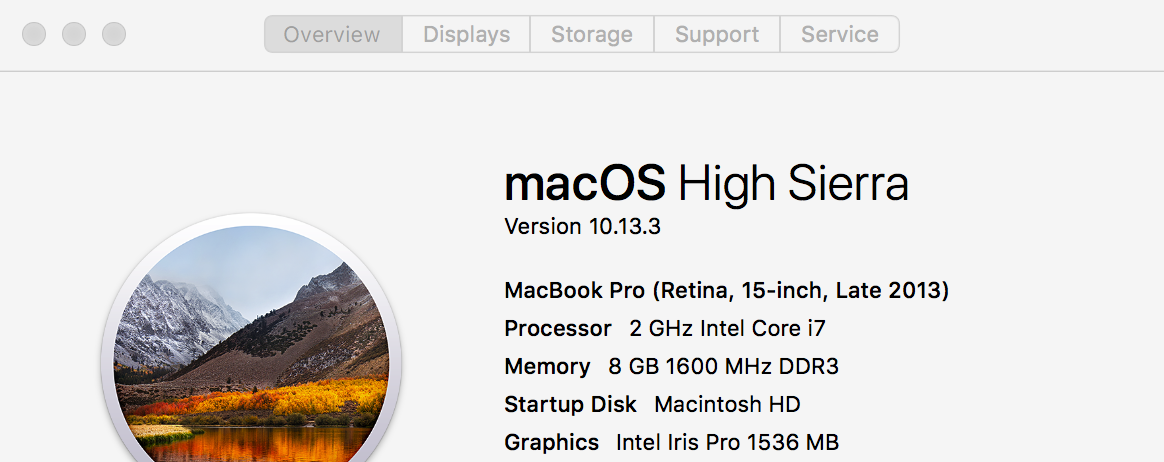Select the Storage tab
Viewport: 1164px width, 462px height.
pos(592,34)
